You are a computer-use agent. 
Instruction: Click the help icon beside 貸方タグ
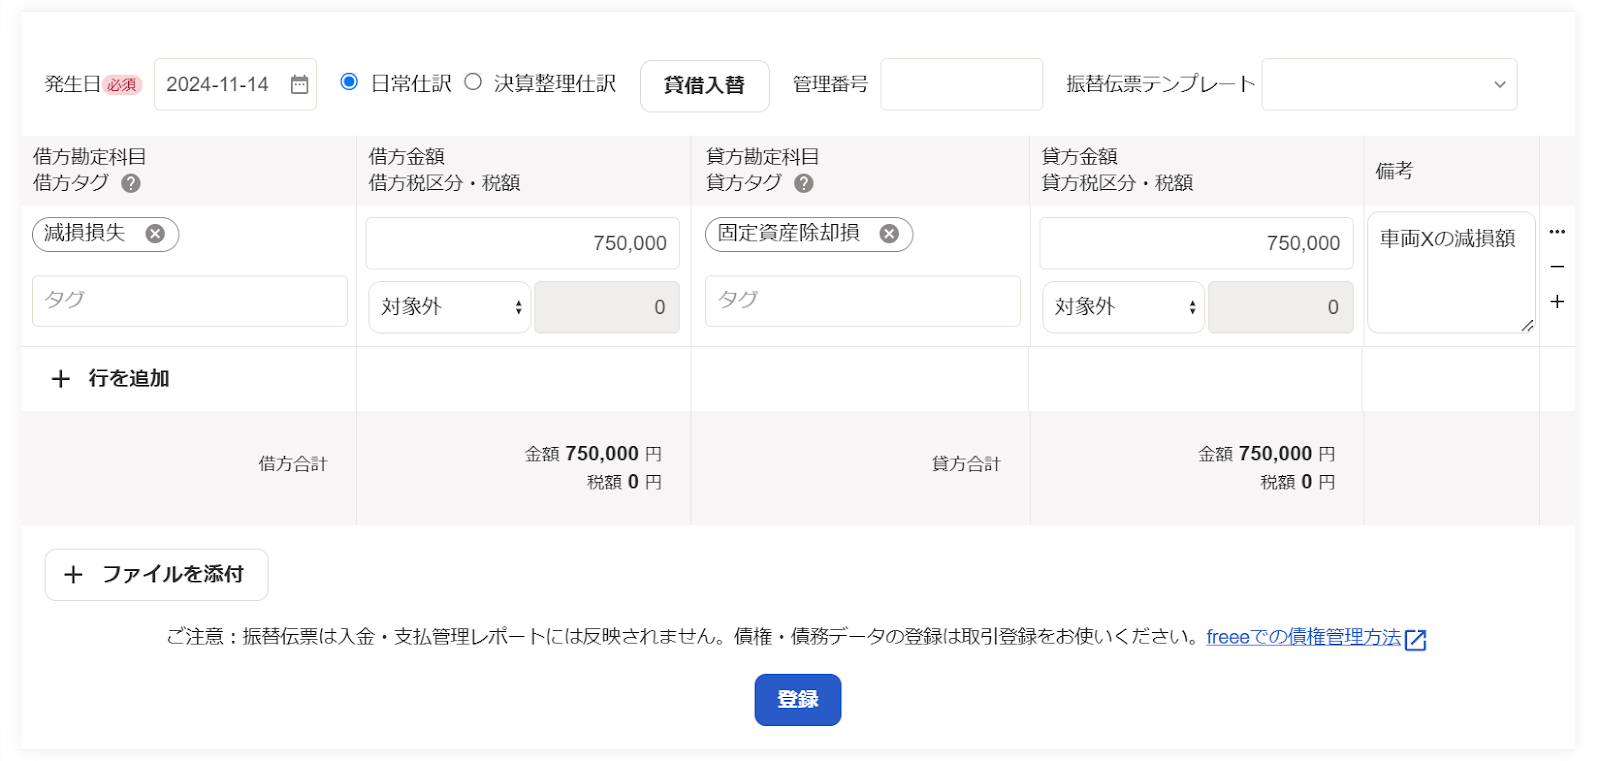click(x=804, y=183)
